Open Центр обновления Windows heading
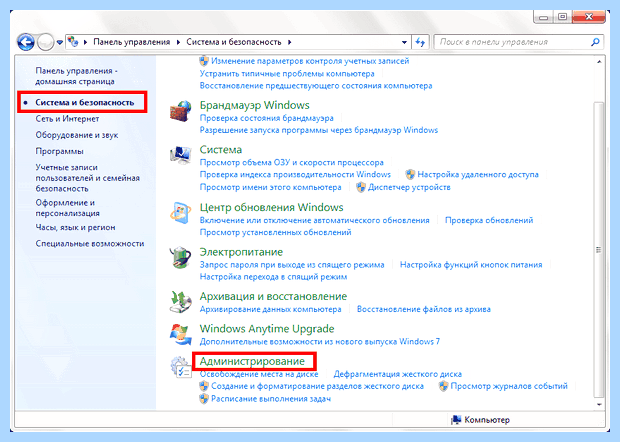This screenshot has height=442, width=620. [x=271, y=208]
